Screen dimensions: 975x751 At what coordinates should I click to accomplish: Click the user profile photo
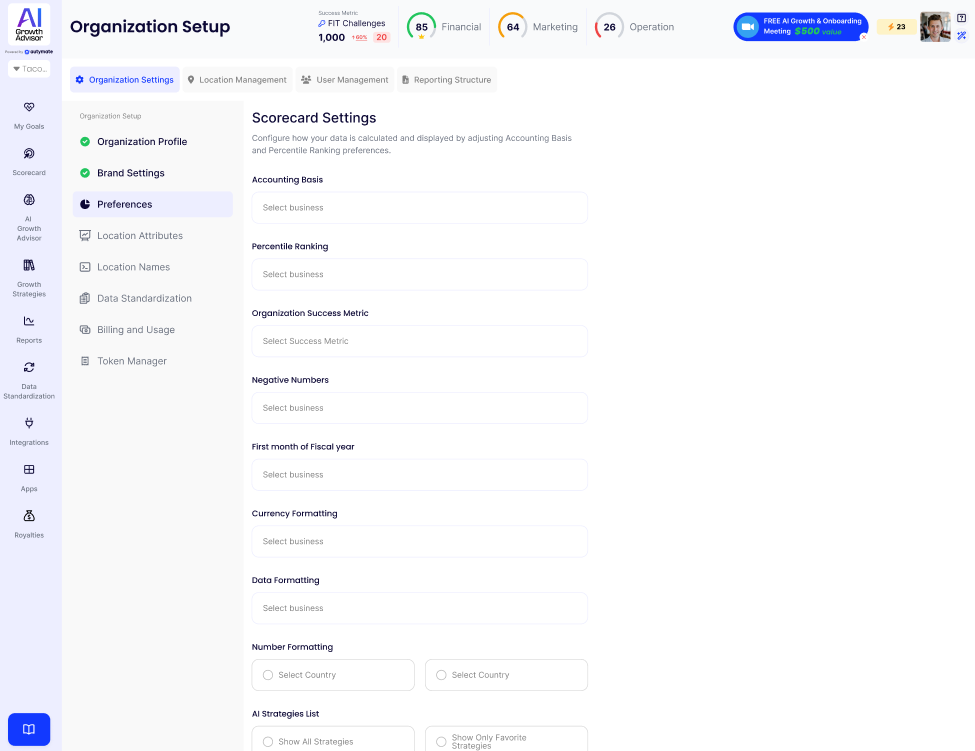click(x=935, y=27)
